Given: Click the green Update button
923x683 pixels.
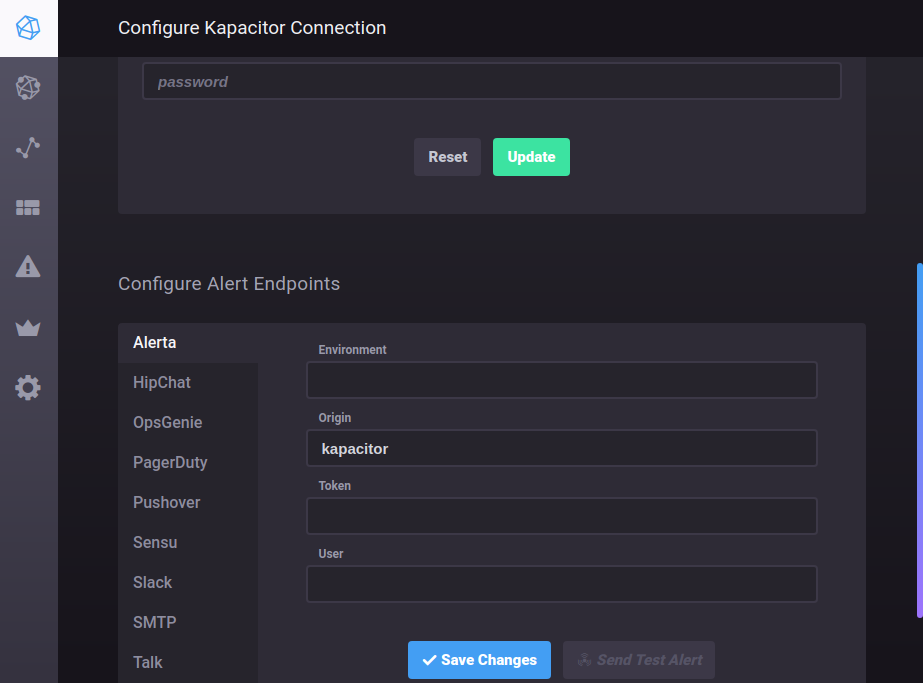Looking at the screenshot, I should tap(531, 157).
